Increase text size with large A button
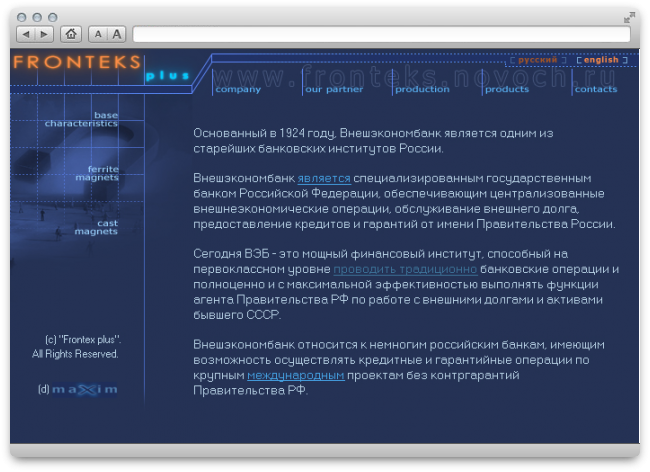This screenshot has width=650, height=472. (117, 34)
